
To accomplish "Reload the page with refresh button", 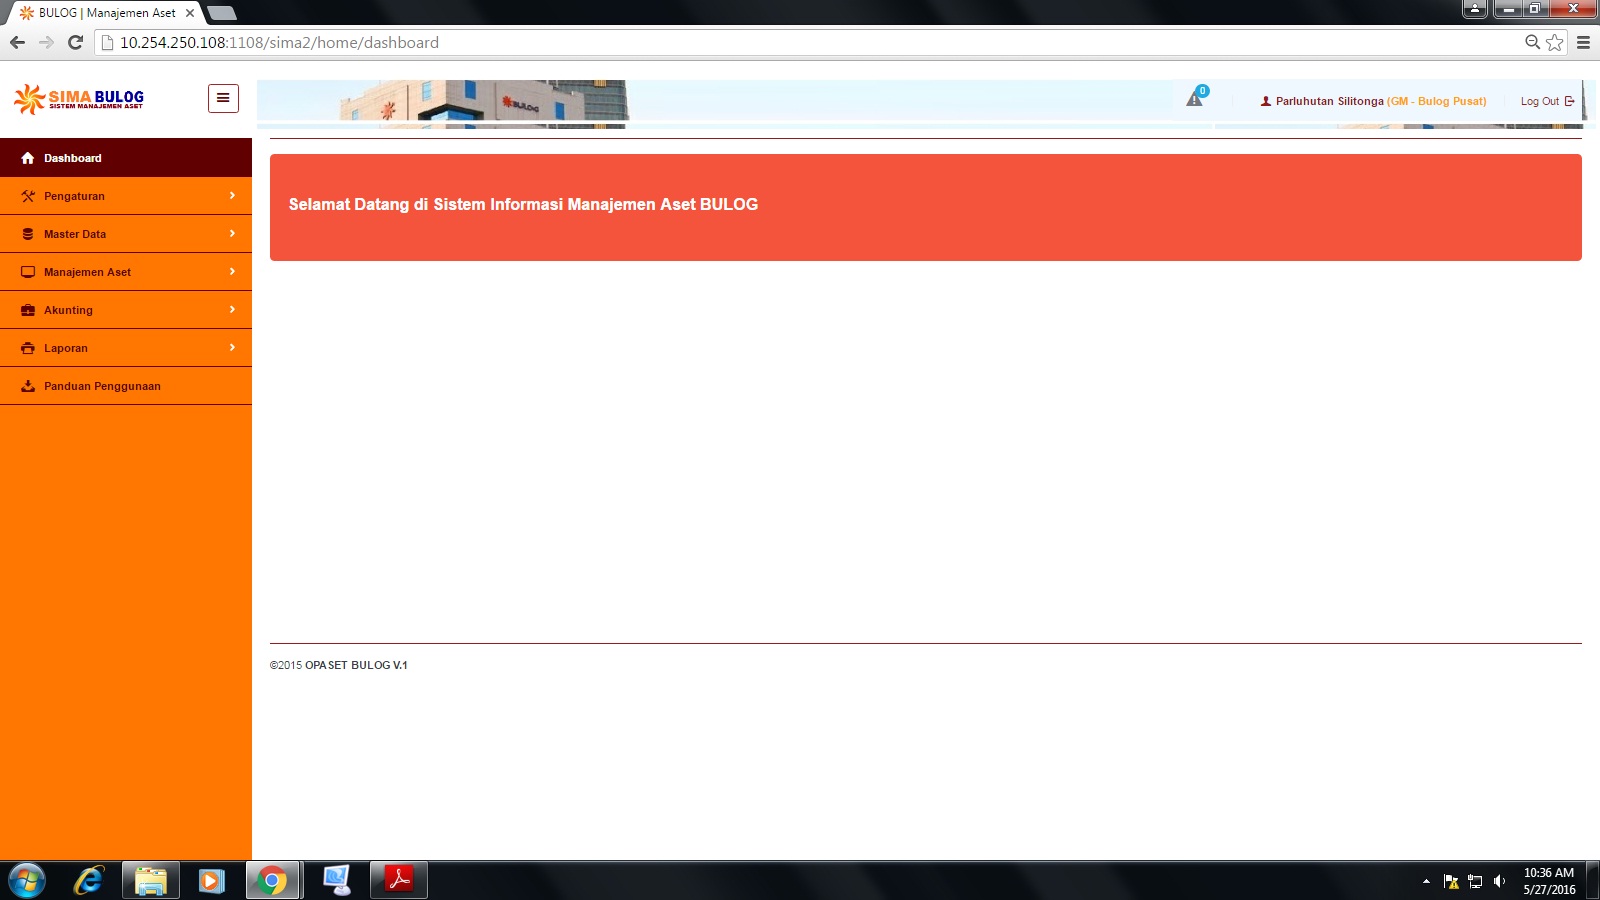I will [x=75, y=42].
